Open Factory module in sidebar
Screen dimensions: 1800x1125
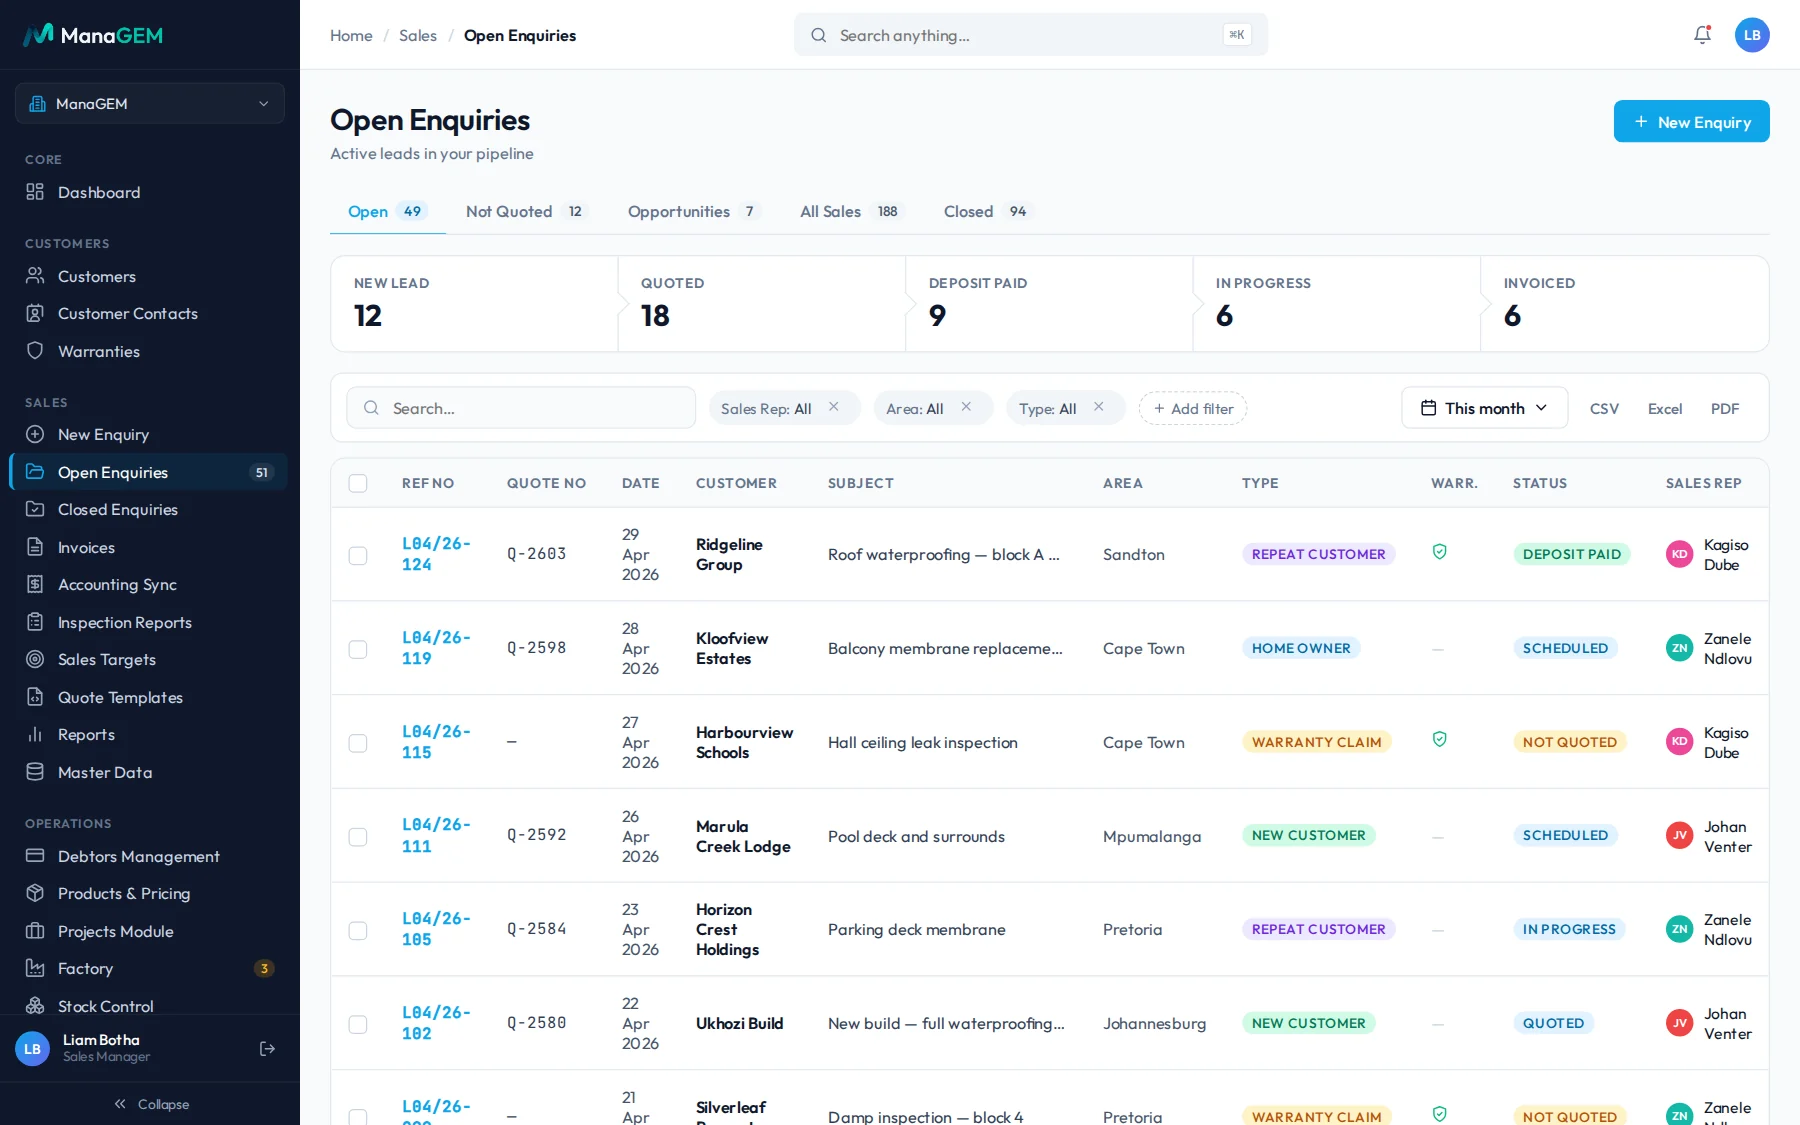tap(150, 968)
